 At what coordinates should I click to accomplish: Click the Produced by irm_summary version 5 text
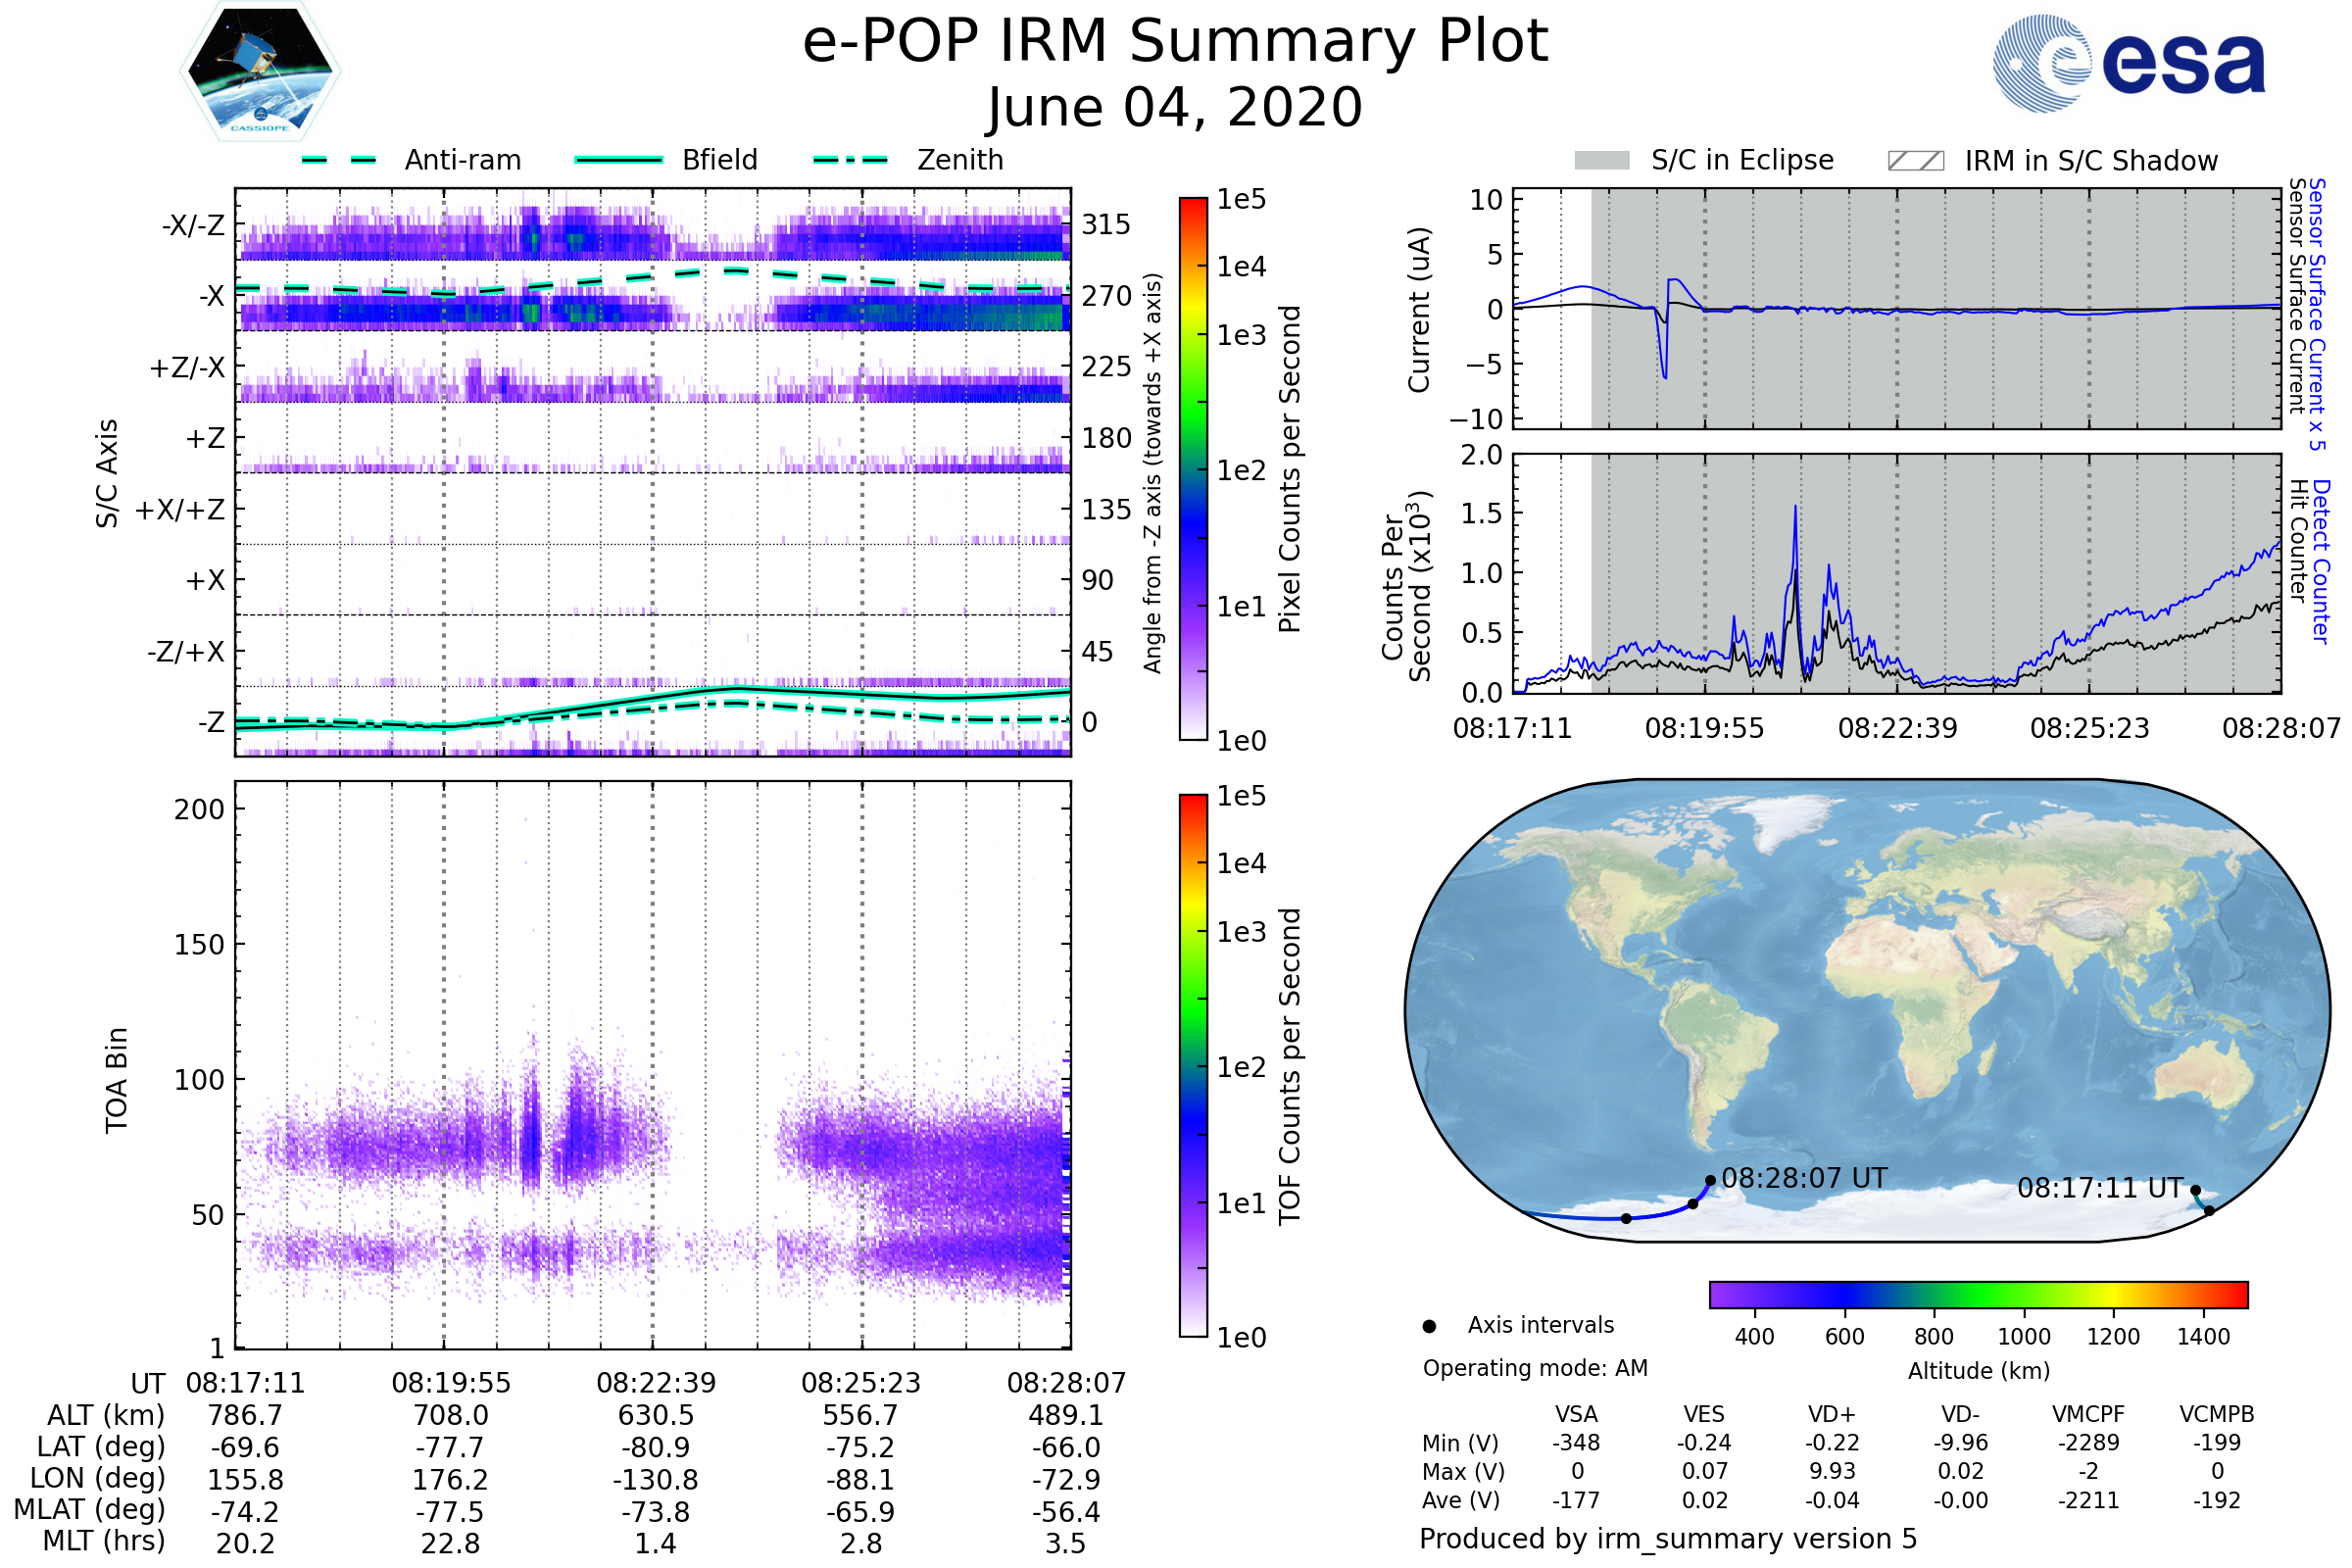point(1668,1539)
